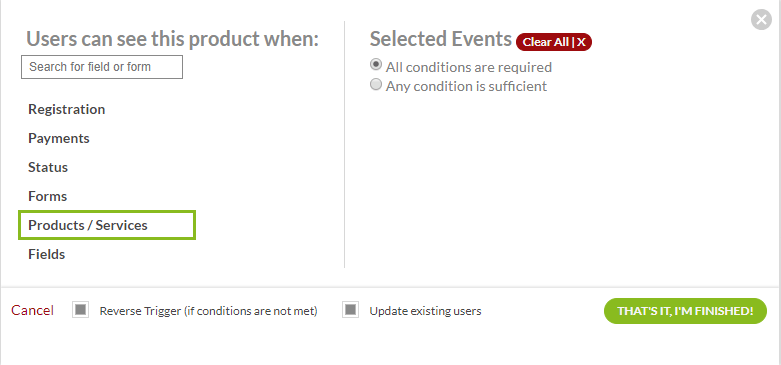This screenshot has width=781, height=365.
Task: Click the Search for field or form box
Action: [x=102, y=67]
